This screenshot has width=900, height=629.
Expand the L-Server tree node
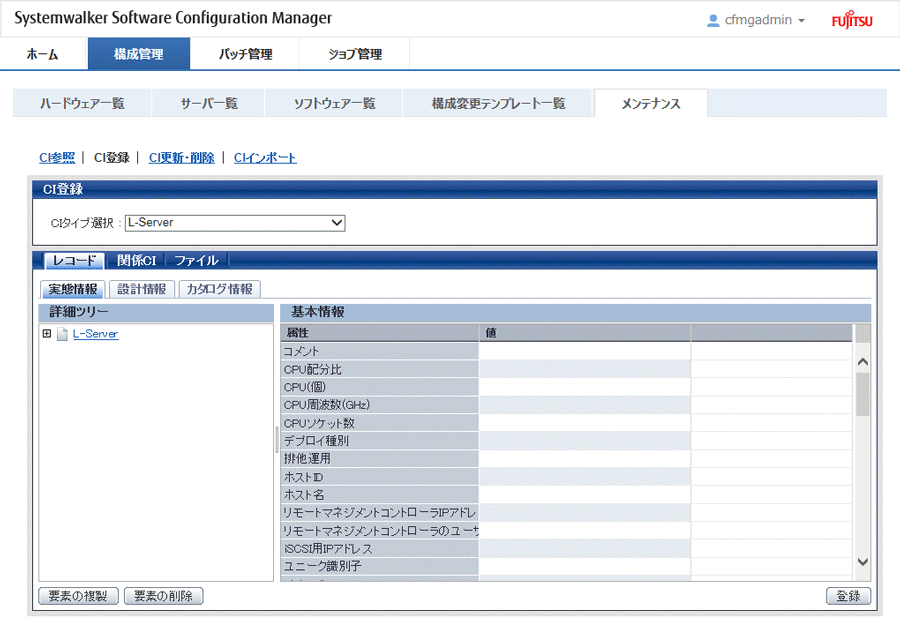tap(47, 333)
